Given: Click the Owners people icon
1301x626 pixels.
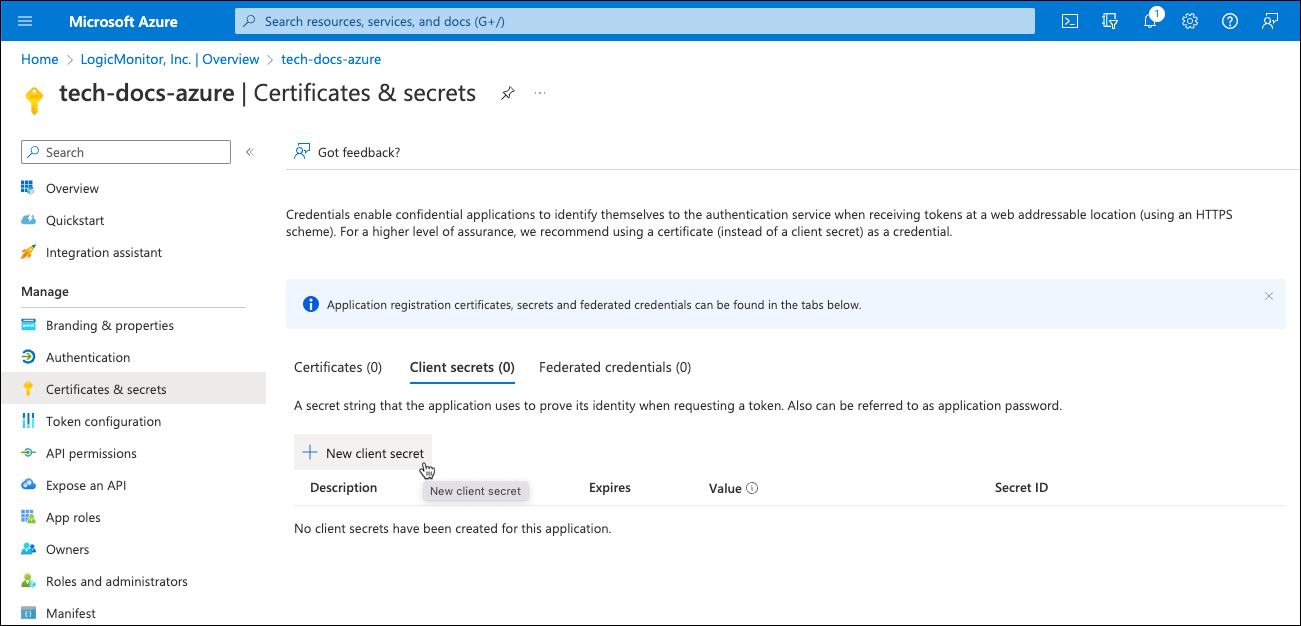Looking at the screenshot, I should pyautogui.click(x=28, y=549).
